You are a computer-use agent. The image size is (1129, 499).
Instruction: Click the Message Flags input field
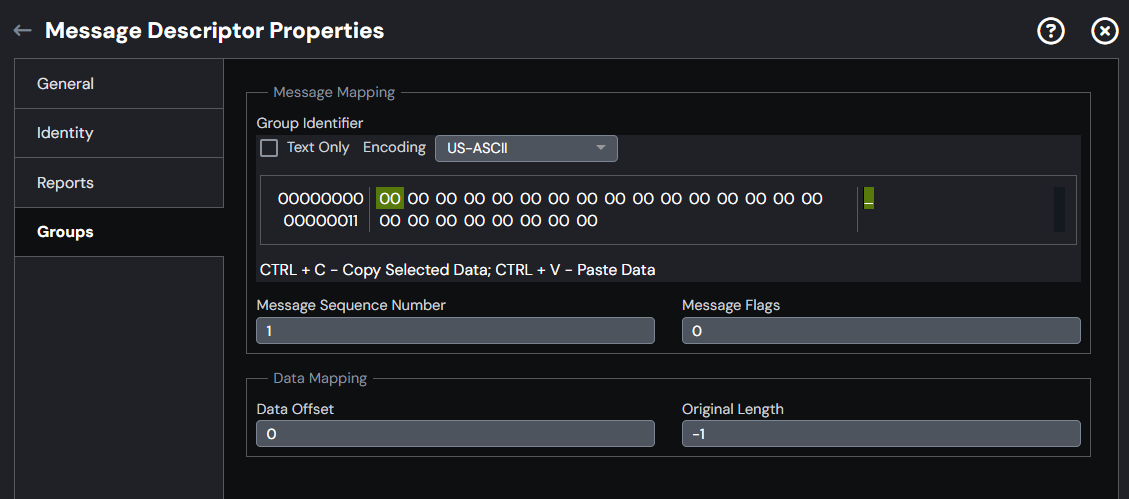pos(881,331)
